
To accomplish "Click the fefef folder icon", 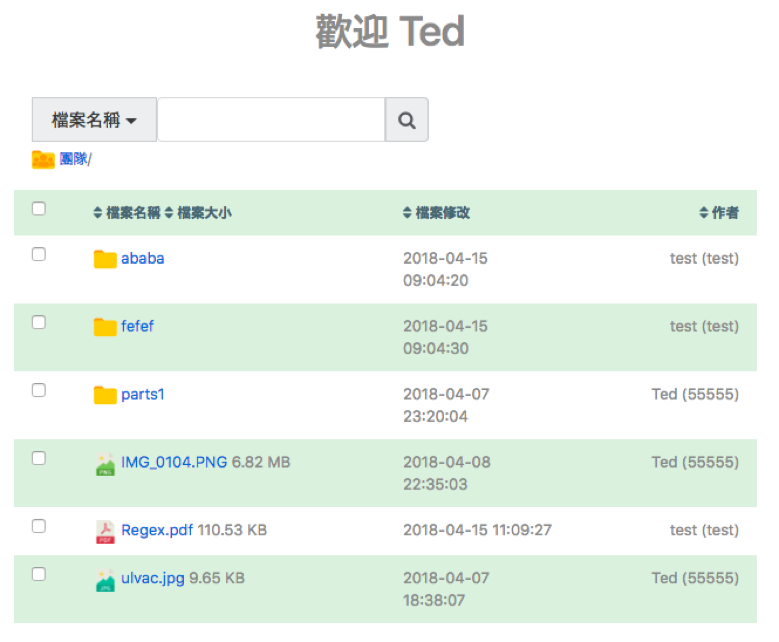I will (x=105, y=327).
